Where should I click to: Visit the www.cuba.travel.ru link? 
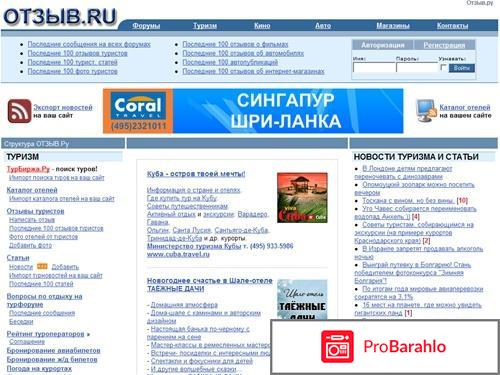click(x=178, y=254)
